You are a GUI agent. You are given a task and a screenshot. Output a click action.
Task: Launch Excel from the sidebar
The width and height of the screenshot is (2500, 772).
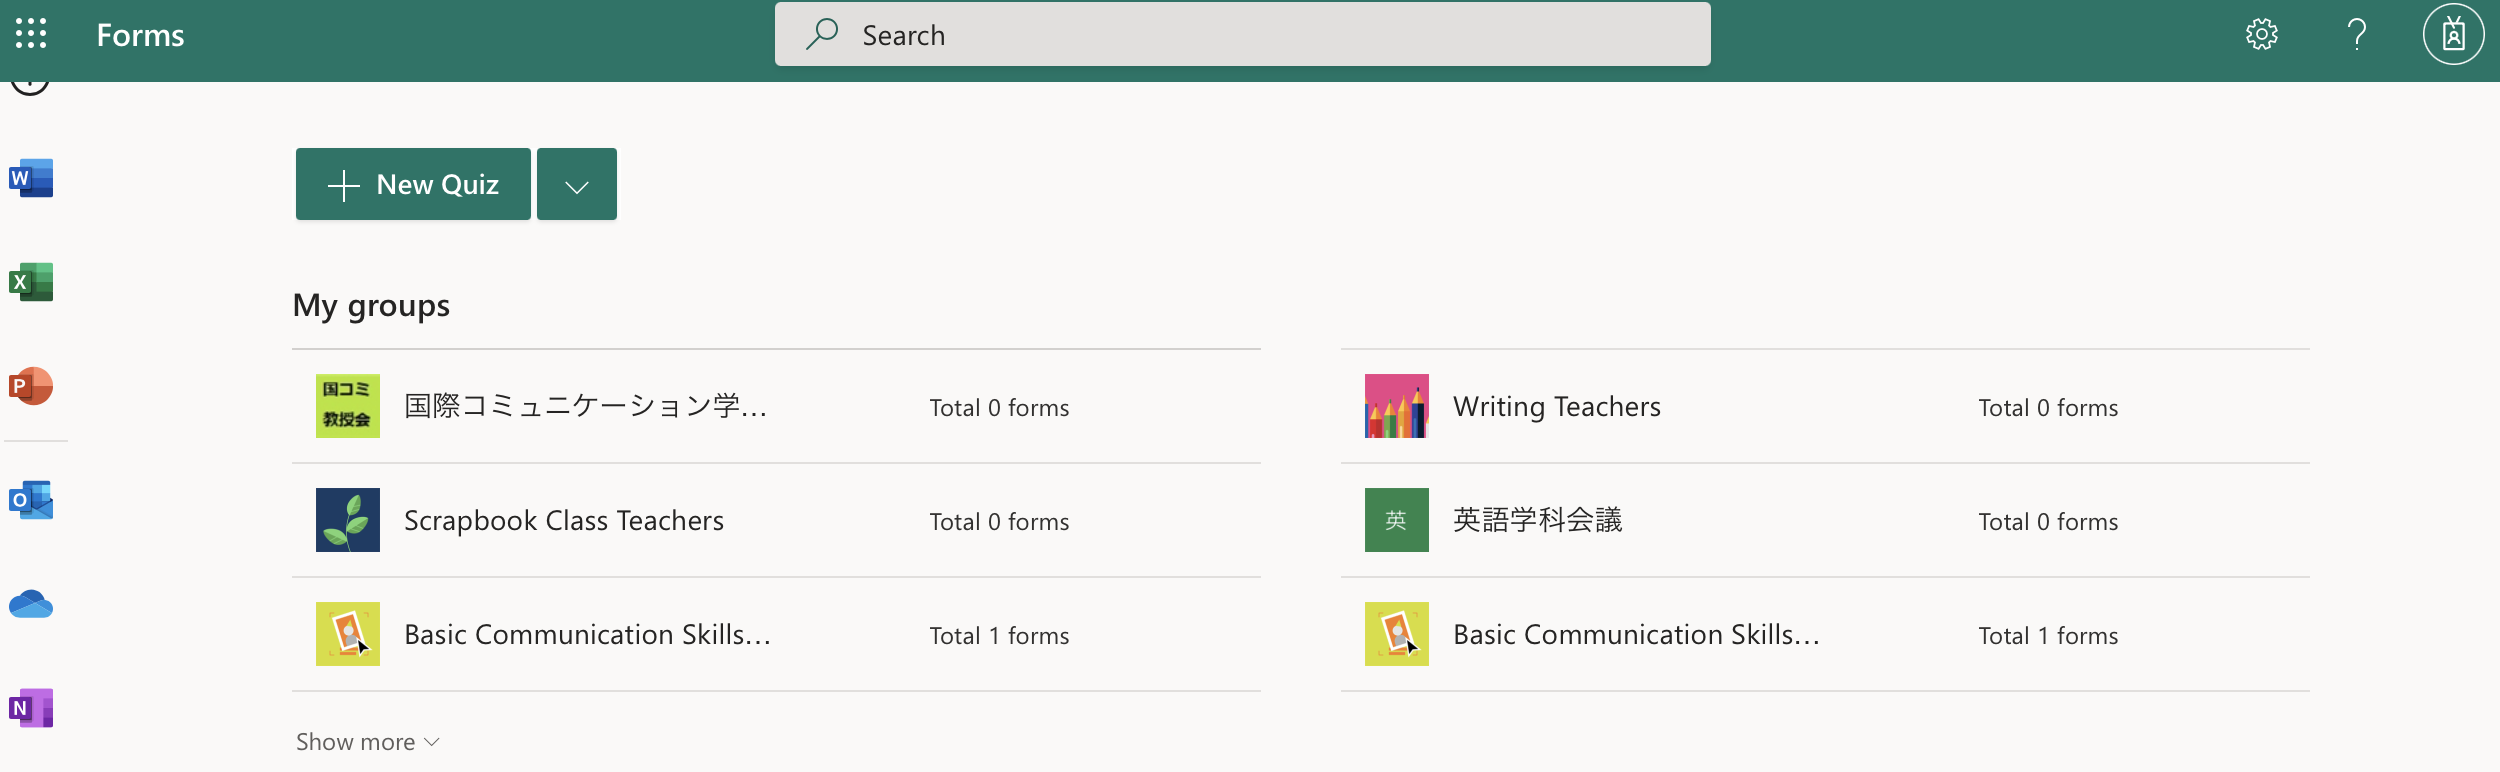[31, 282]
